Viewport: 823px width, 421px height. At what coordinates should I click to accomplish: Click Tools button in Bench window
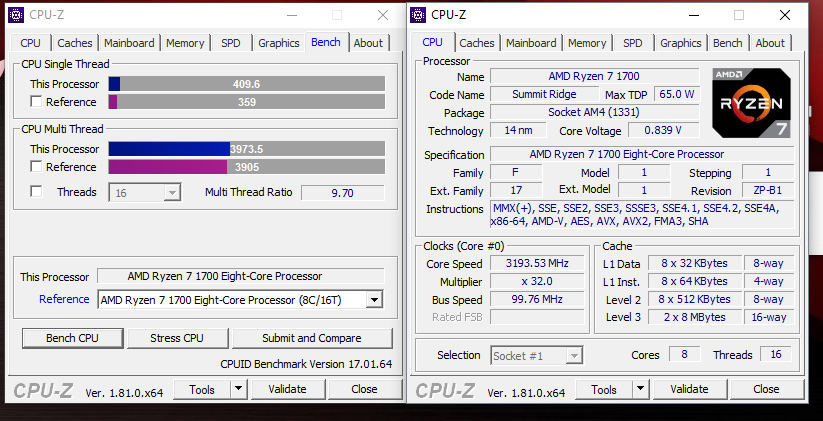coord(202,390)
